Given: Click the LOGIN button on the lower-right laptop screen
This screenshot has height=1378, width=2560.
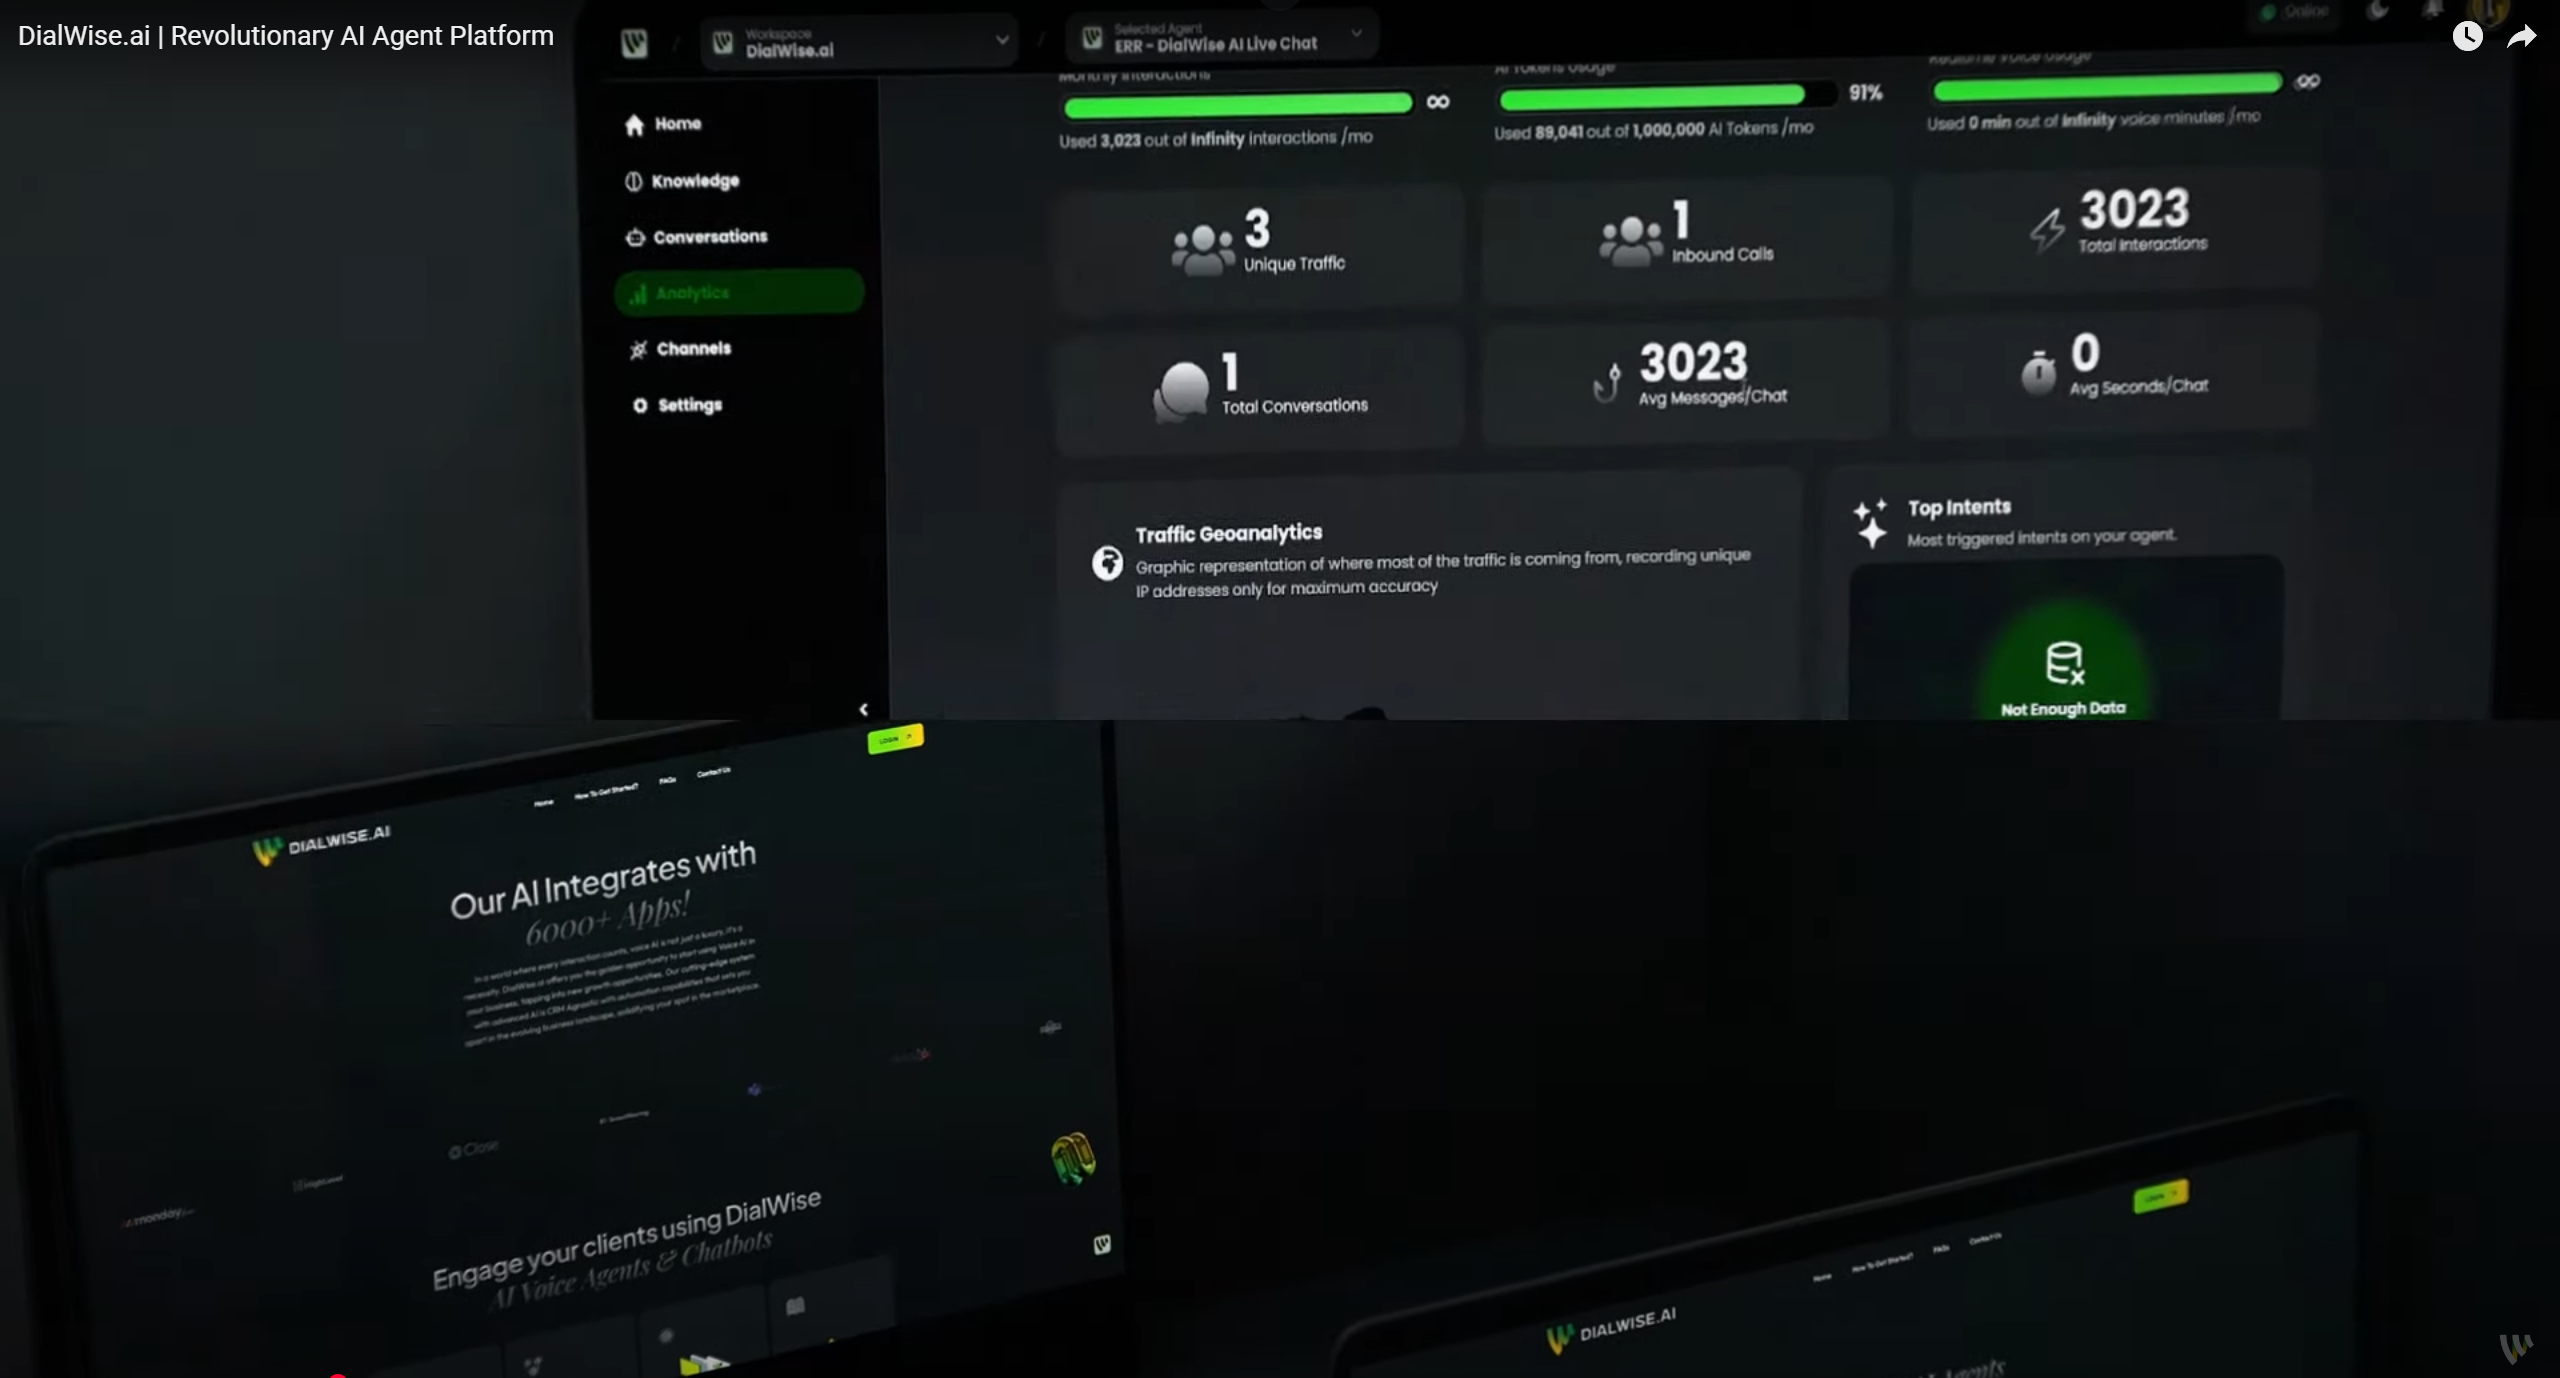Looking at the screenshot, I should click(2160, 1196).
